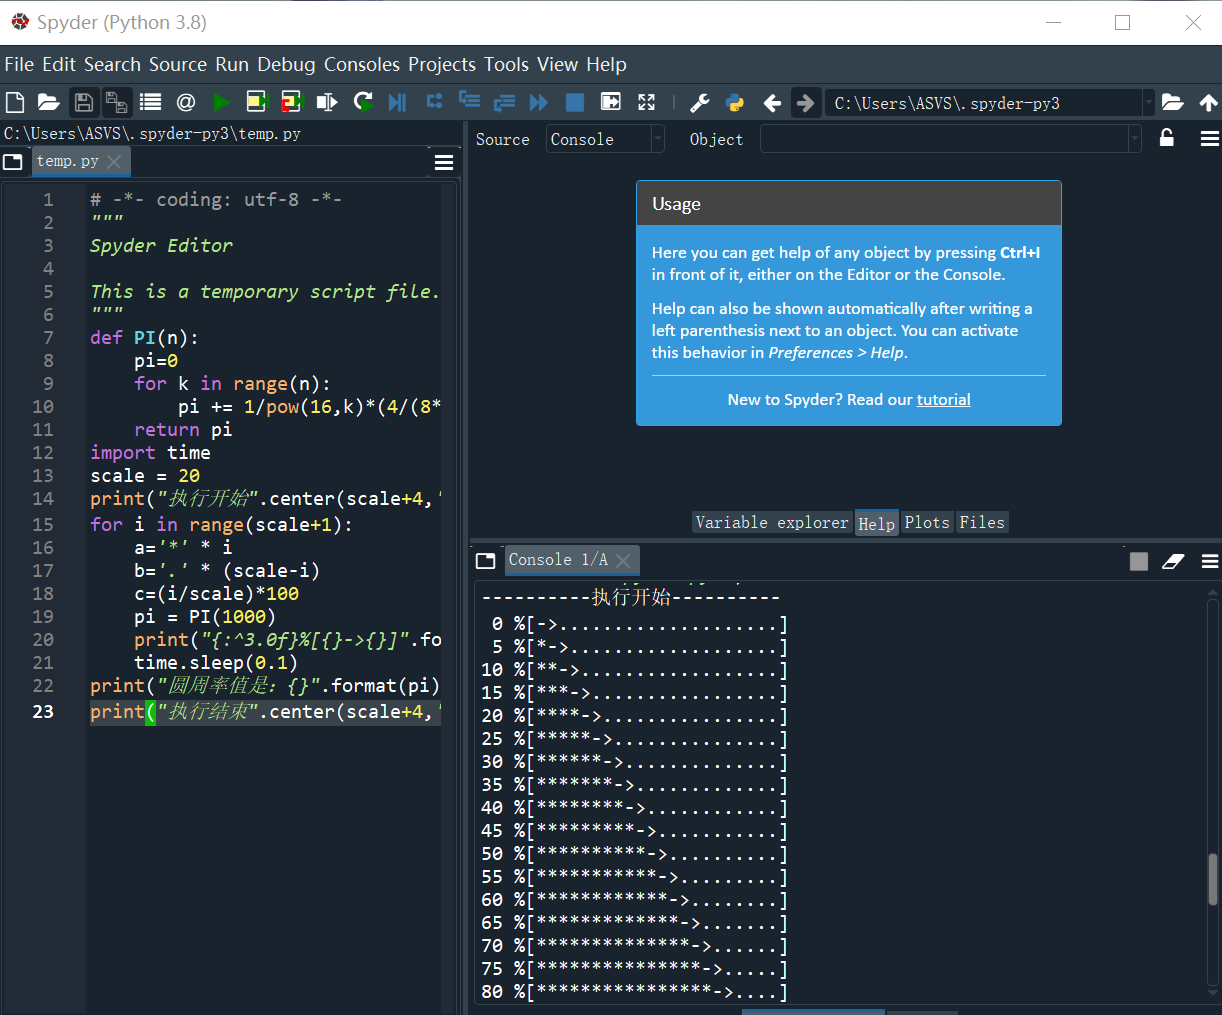Close the temp.py tab

114,162
